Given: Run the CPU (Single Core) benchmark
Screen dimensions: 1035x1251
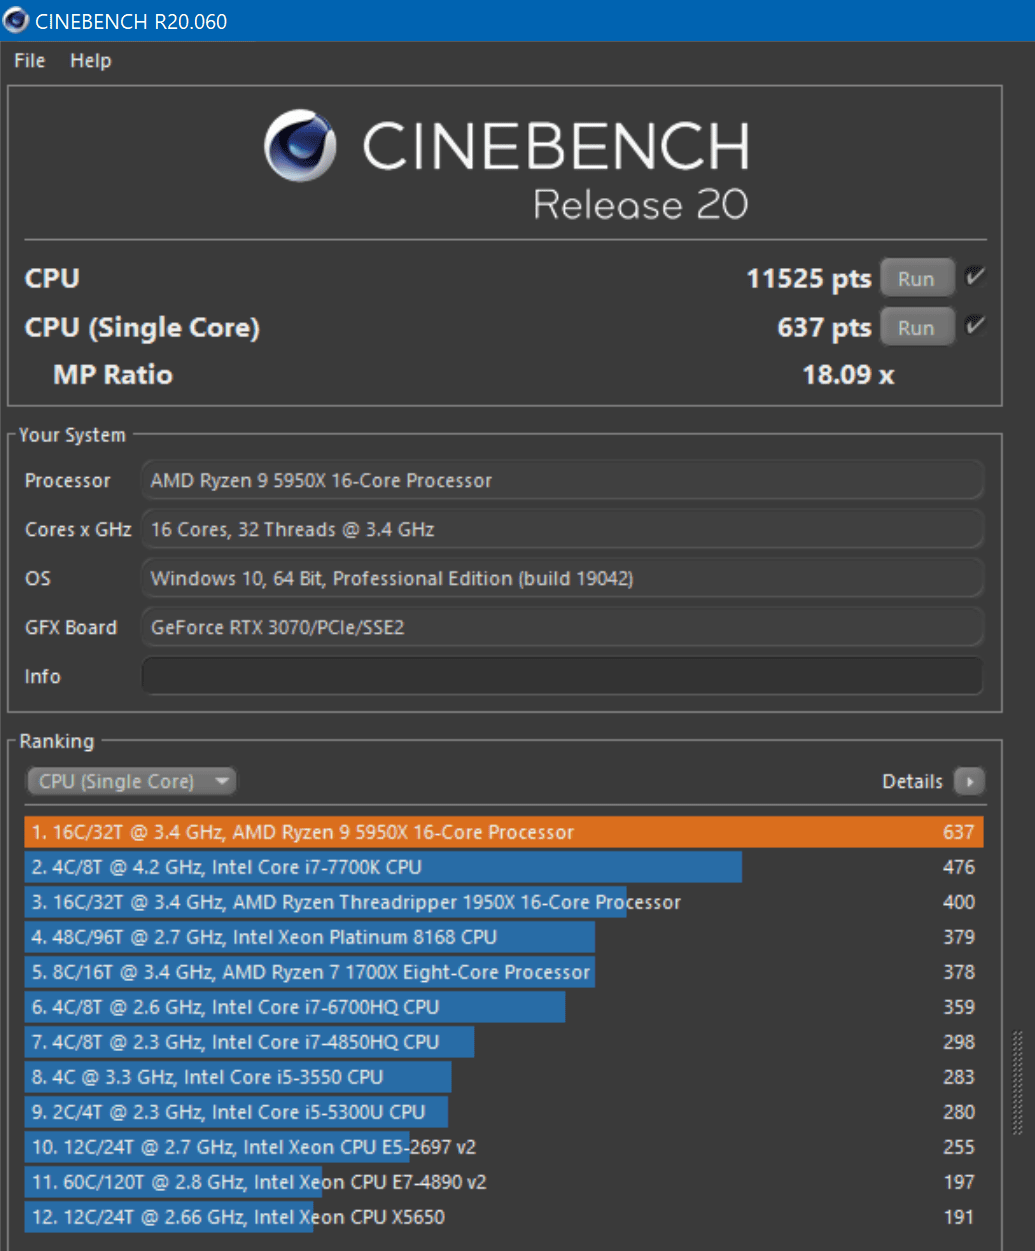Looking at the screenshot, I should pos(916,328).
